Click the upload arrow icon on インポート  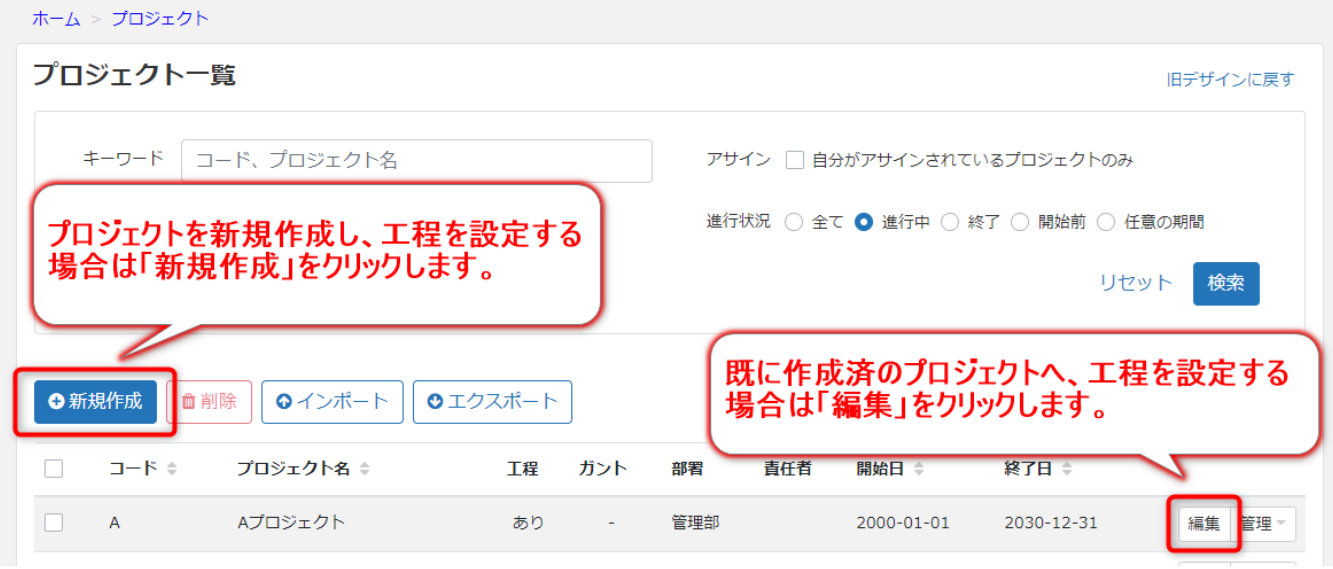[x=284, y=402]
